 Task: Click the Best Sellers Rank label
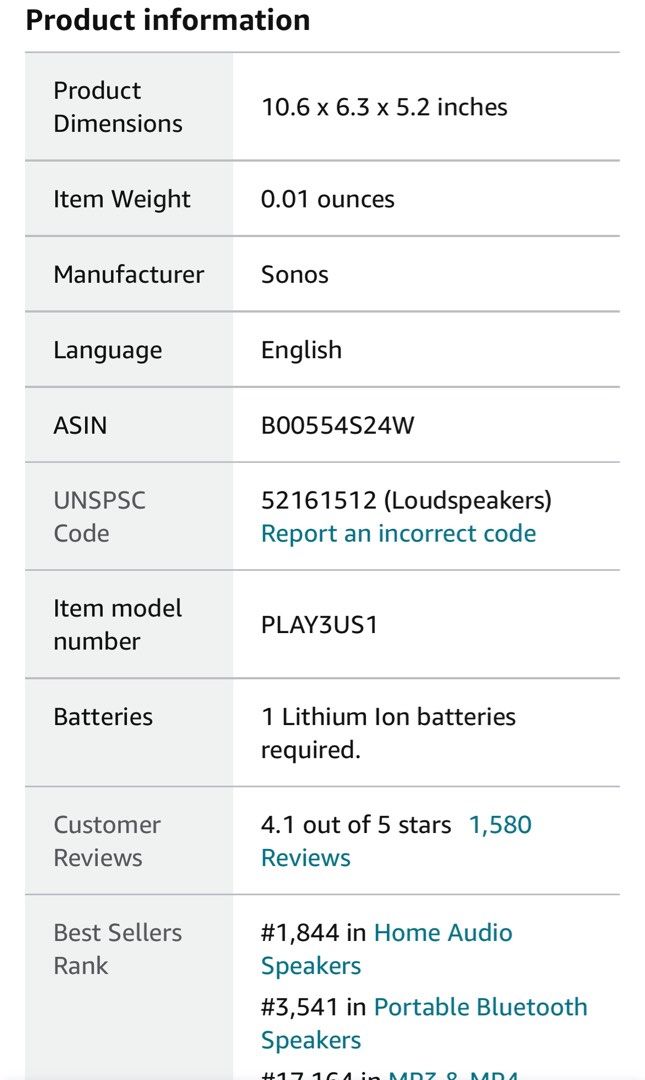click(x=118, y=949)
